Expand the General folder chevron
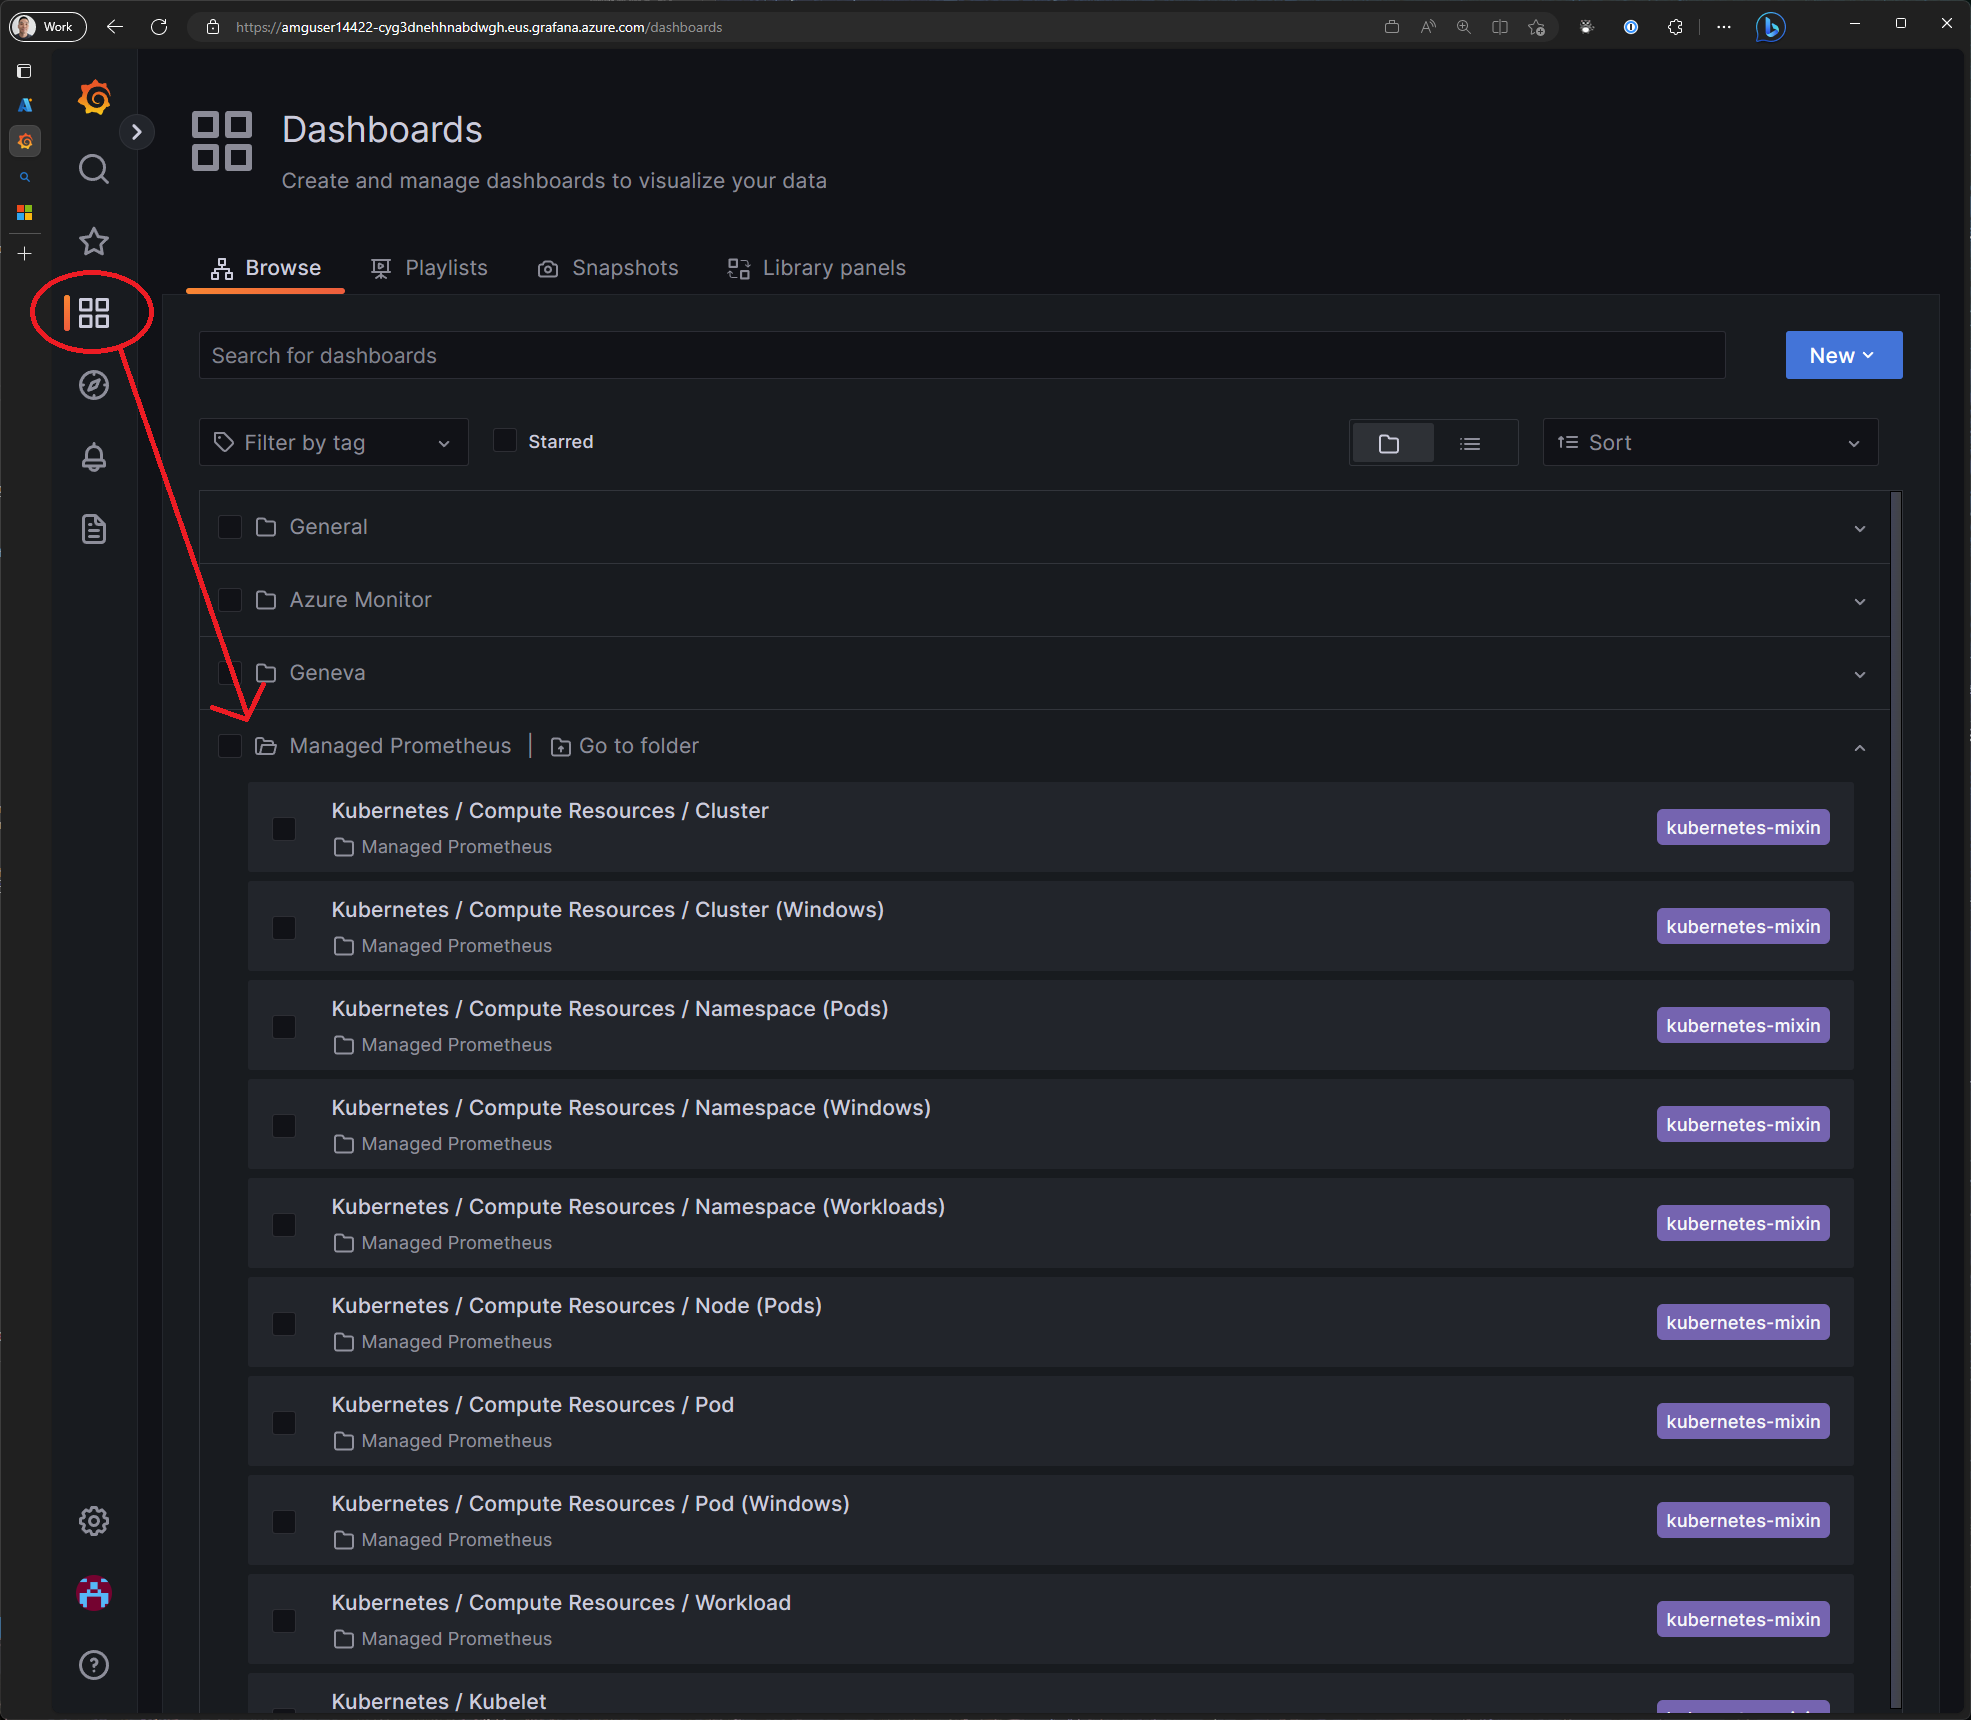 1860,528
